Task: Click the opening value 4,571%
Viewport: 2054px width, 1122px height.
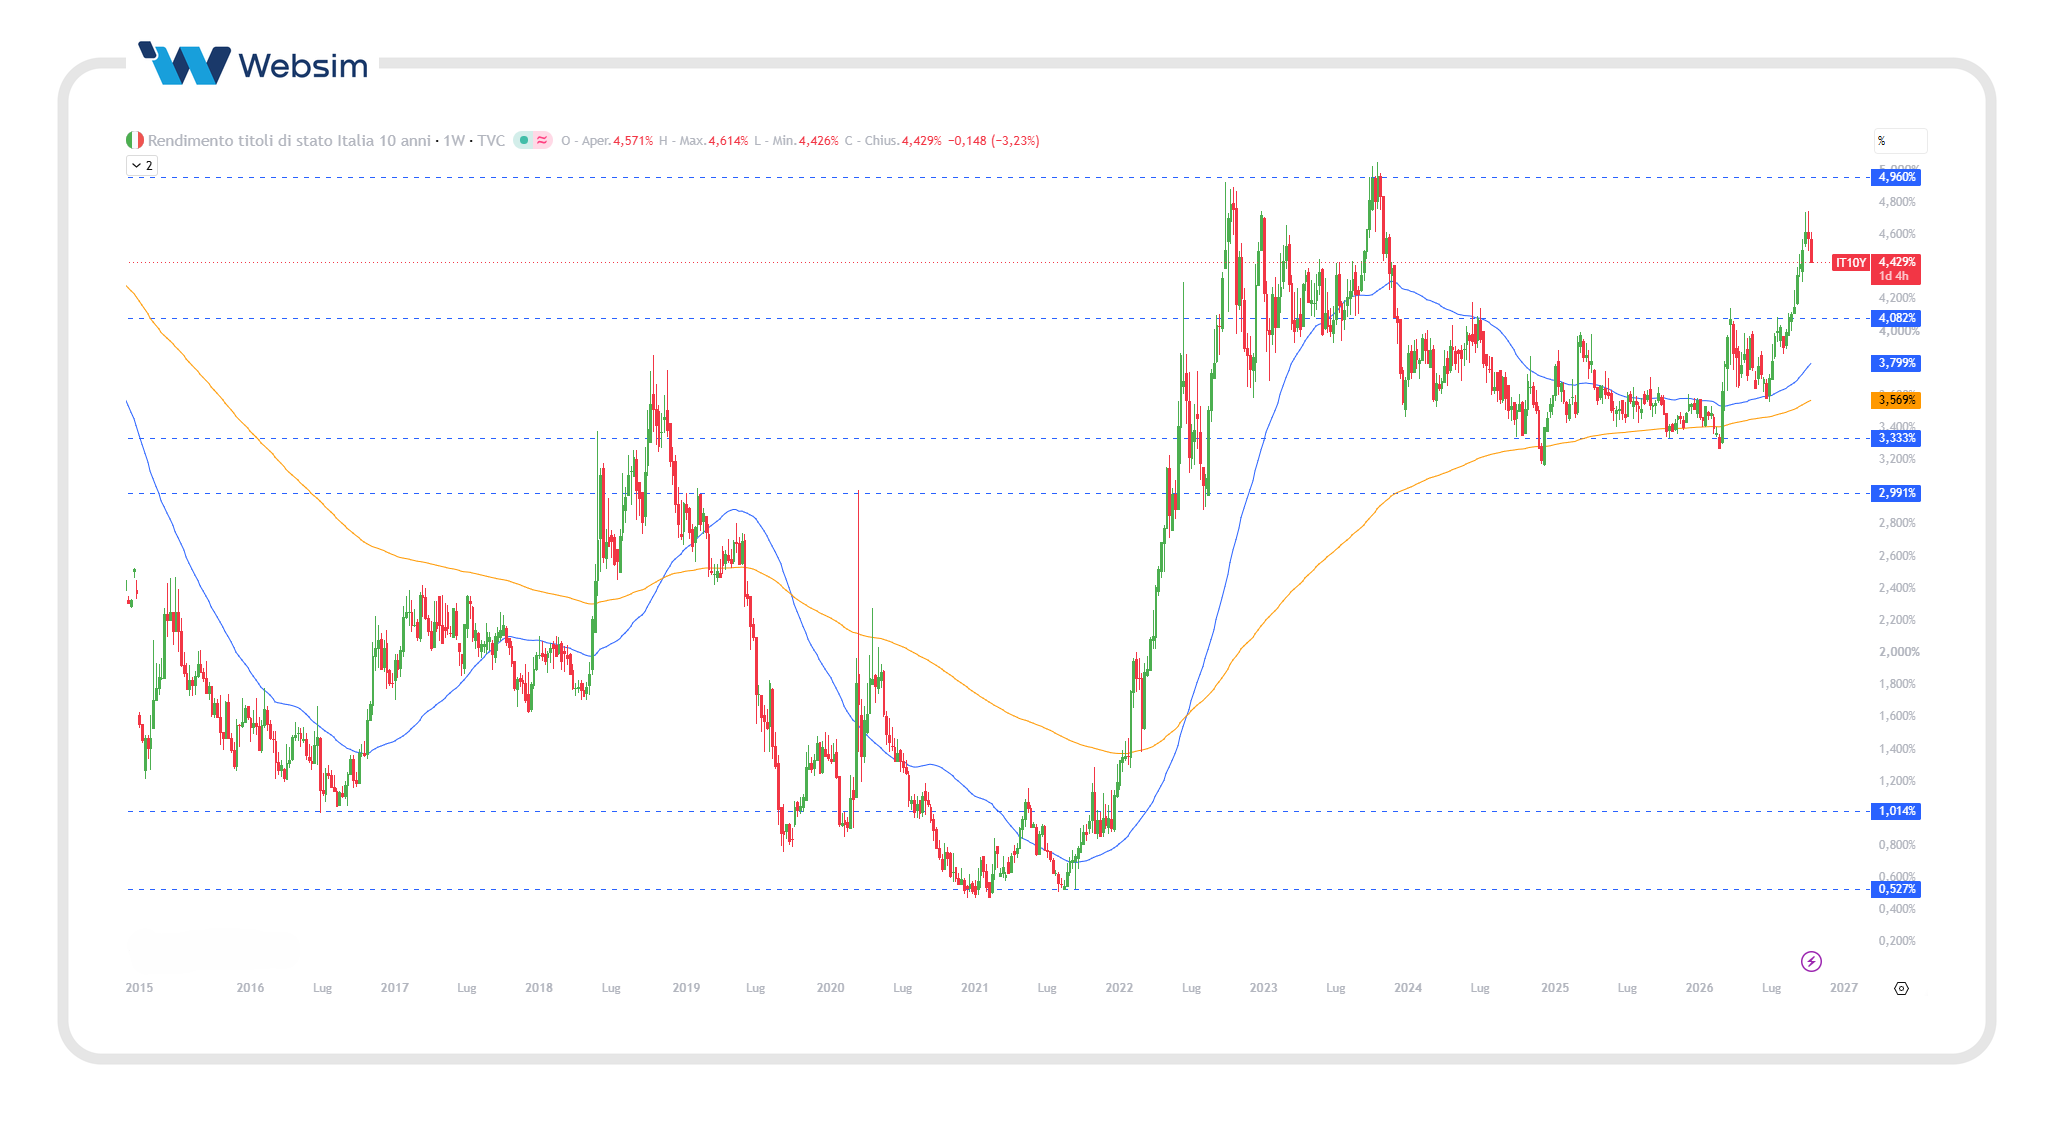Action: pos(633,141)
